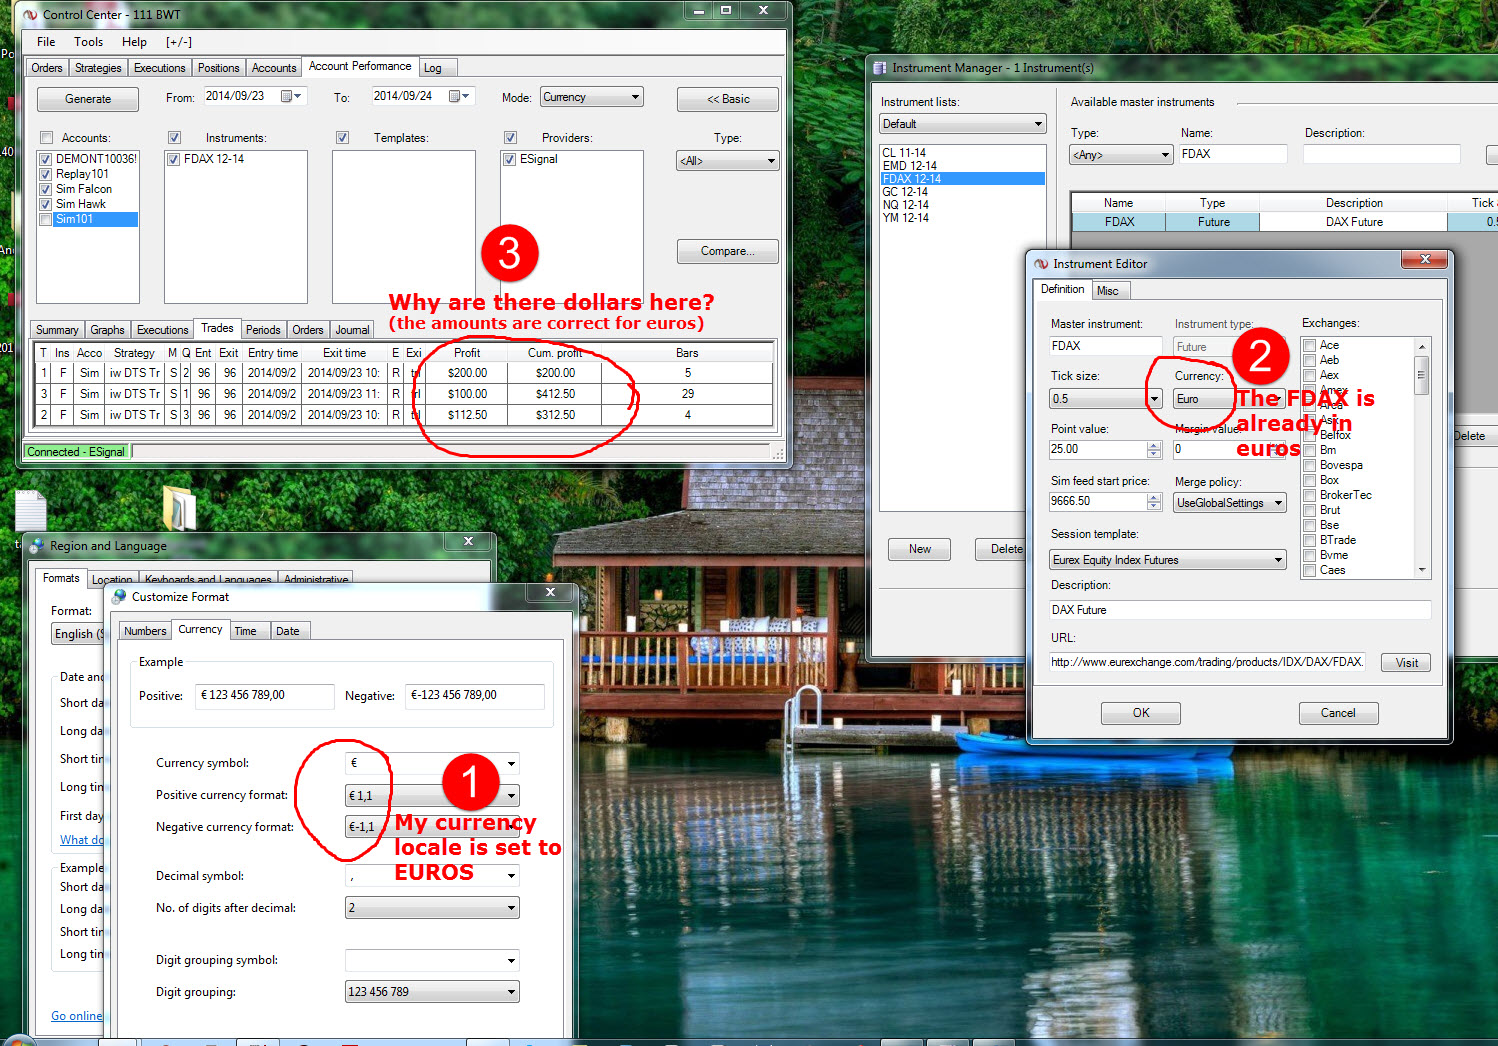Confirm the Instrument Editor with OK
This screenshot has width=1498, height=1046.
point(1141,713)
